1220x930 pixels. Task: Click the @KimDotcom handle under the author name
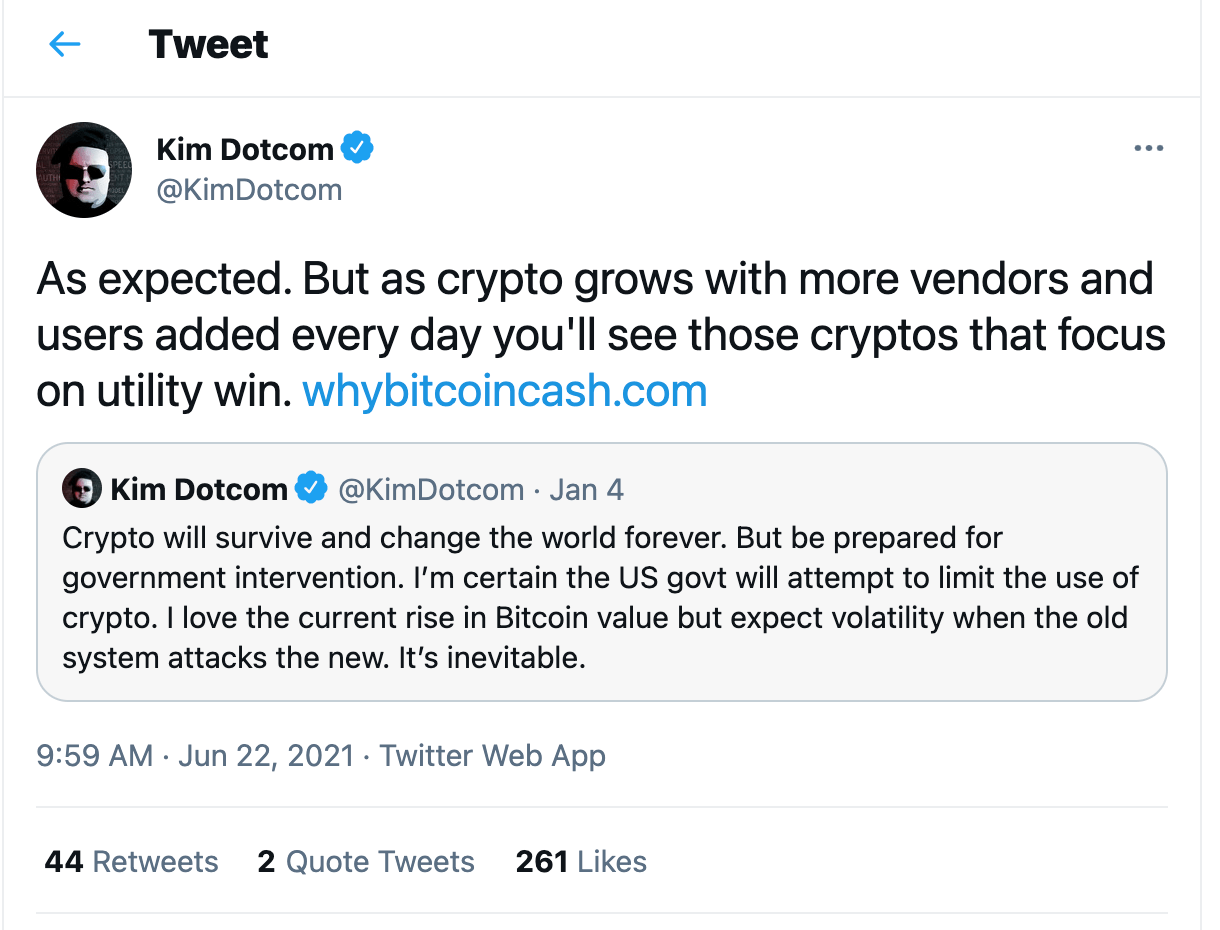tap(249, 189)
